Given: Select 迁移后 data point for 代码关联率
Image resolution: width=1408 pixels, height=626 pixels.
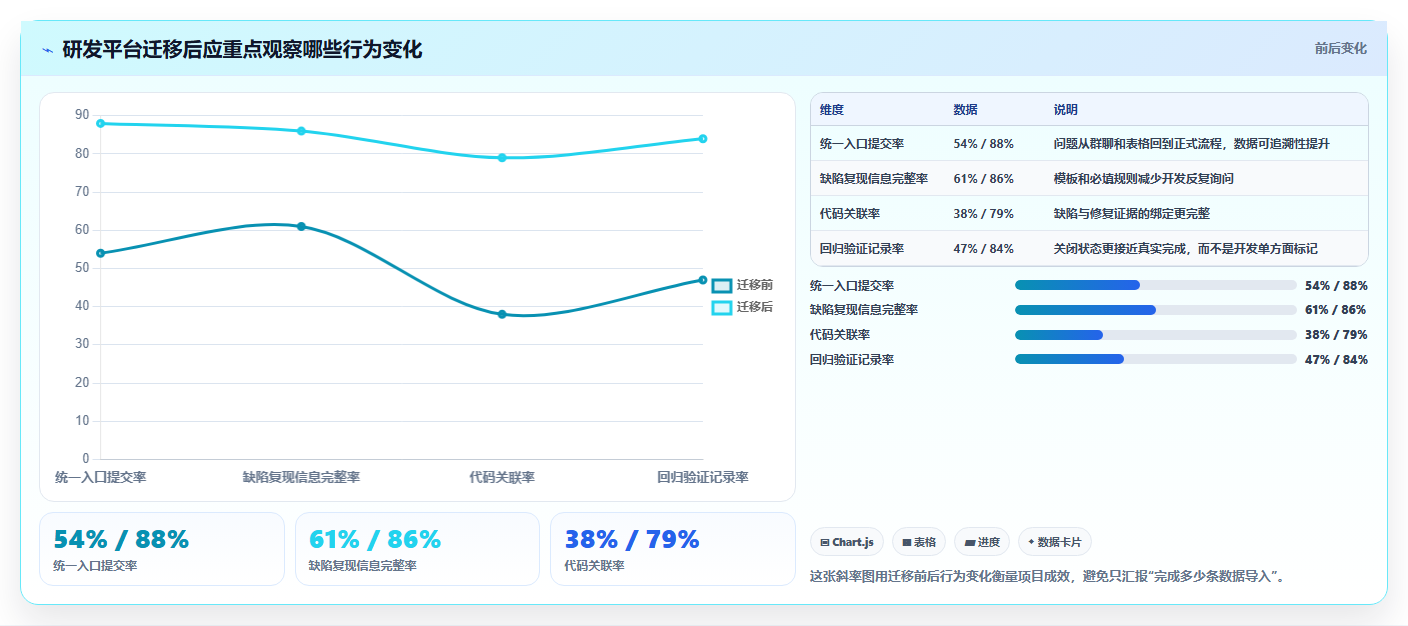Looking at the screenshot, I should click(x=502, y=158).
